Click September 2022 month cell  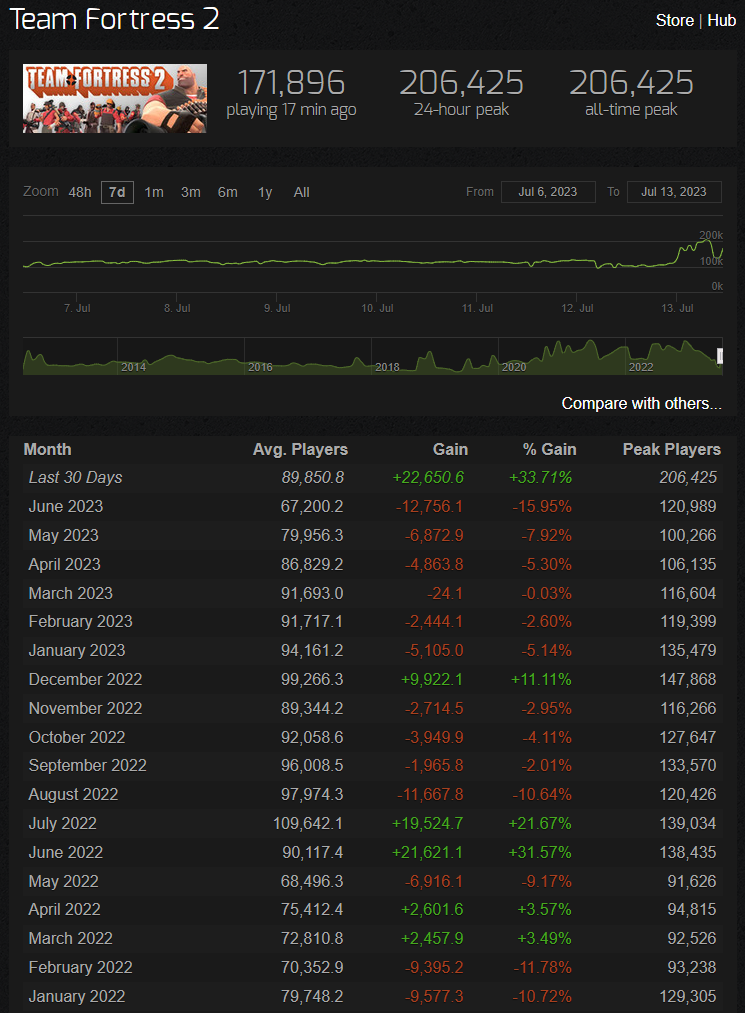click(88, 766)
